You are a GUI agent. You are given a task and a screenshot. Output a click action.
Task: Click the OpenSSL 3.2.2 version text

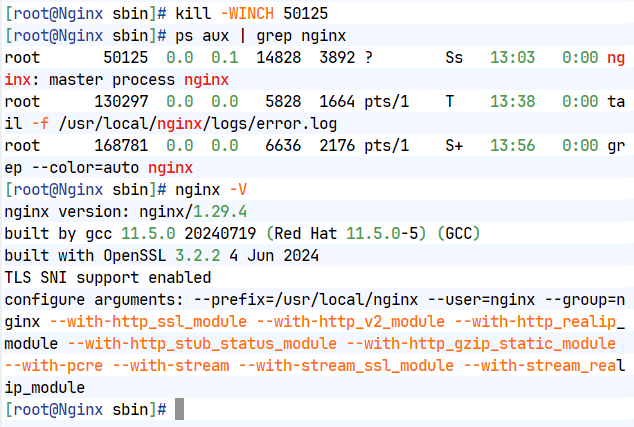[198, 256]
